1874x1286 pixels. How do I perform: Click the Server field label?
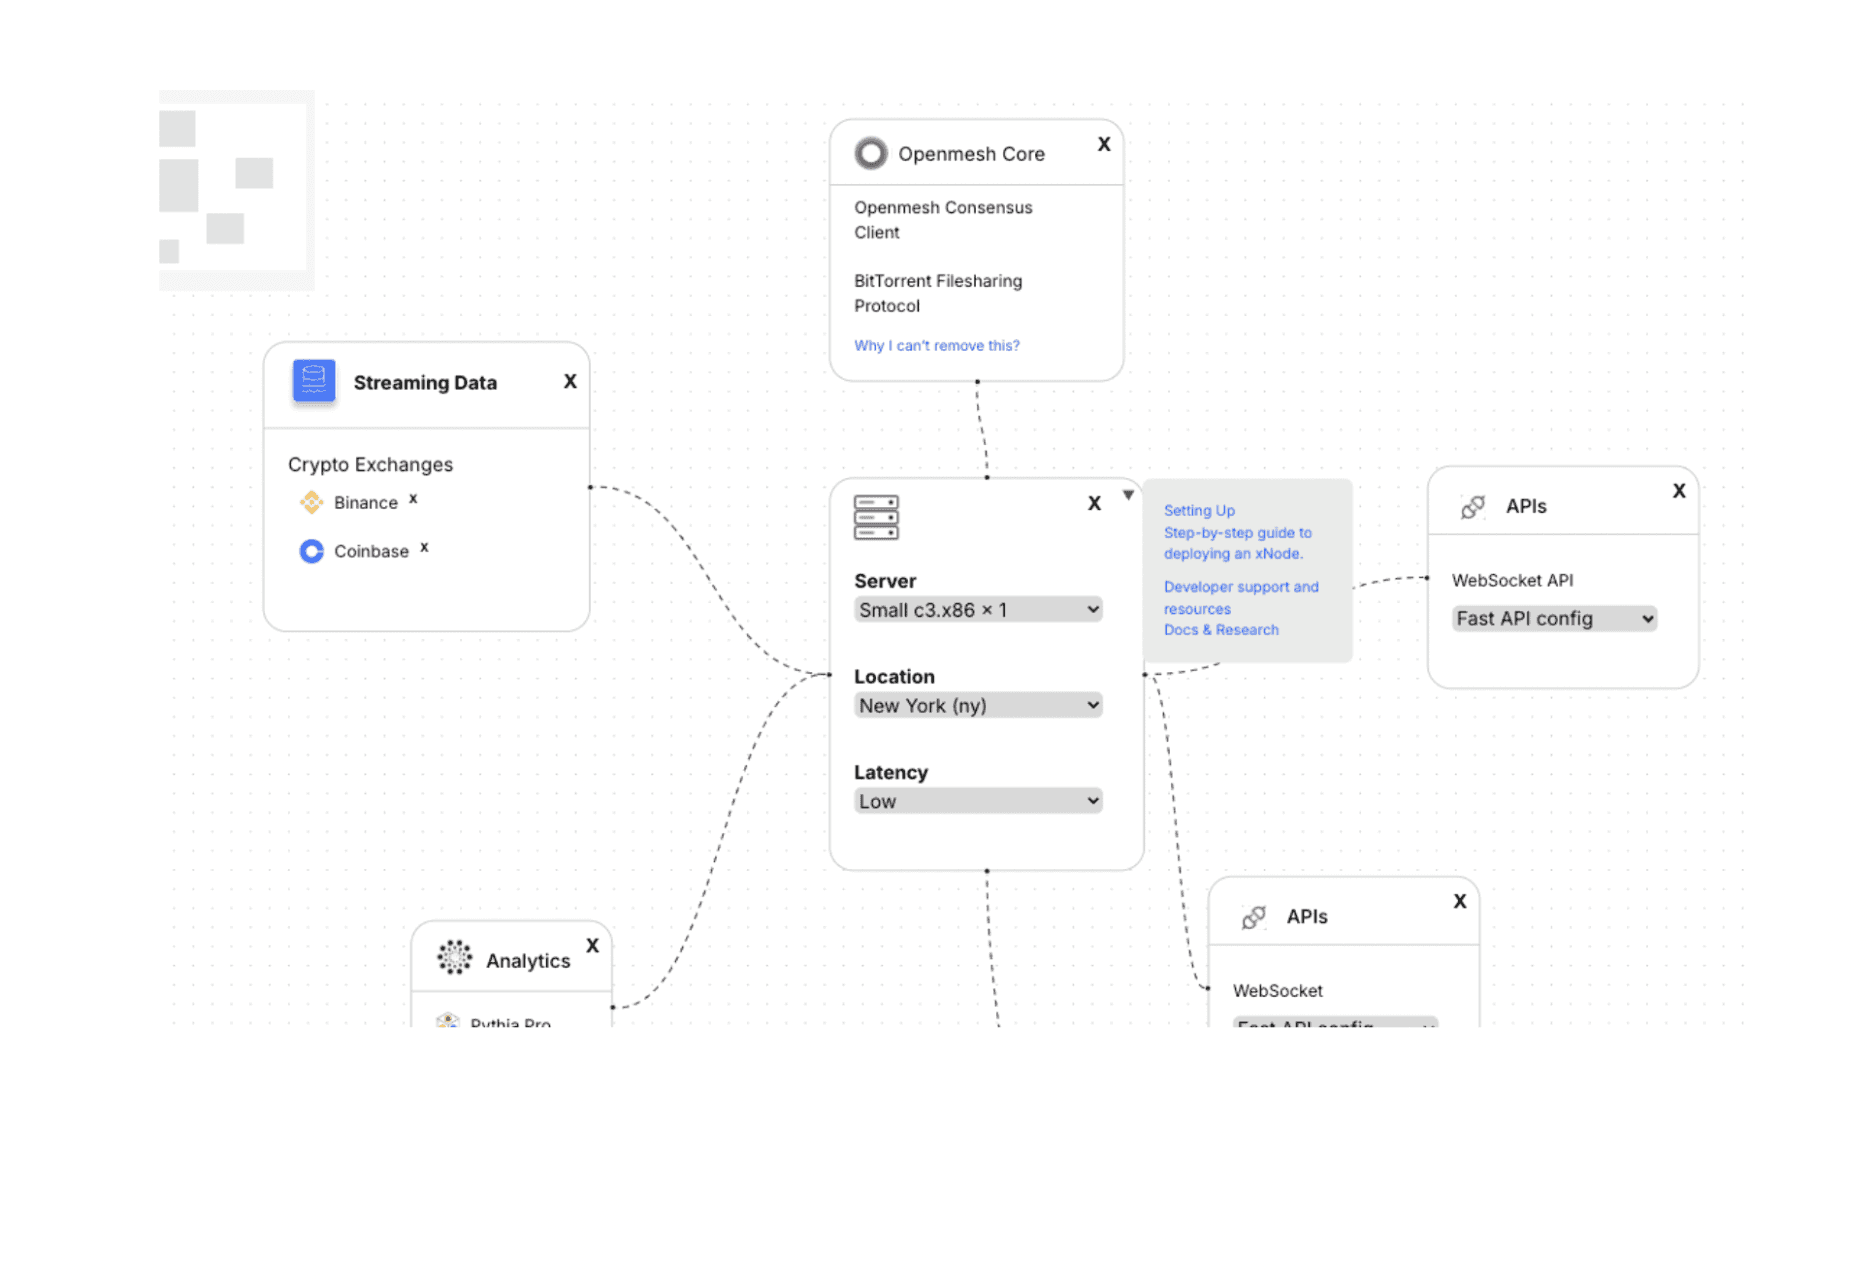tap(885, 581)
